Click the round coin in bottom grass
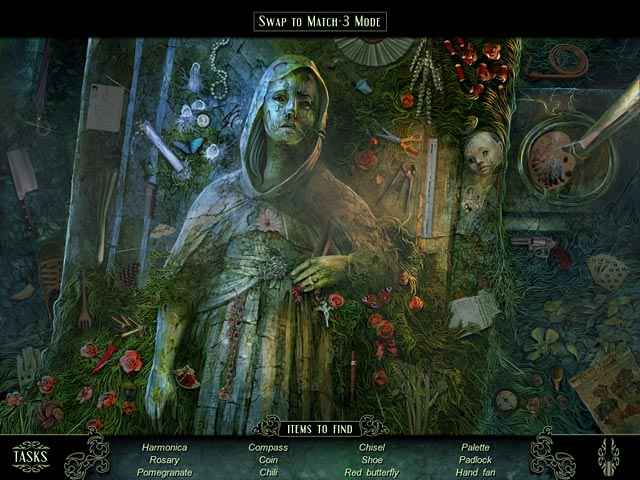 [x=506, y=400]
